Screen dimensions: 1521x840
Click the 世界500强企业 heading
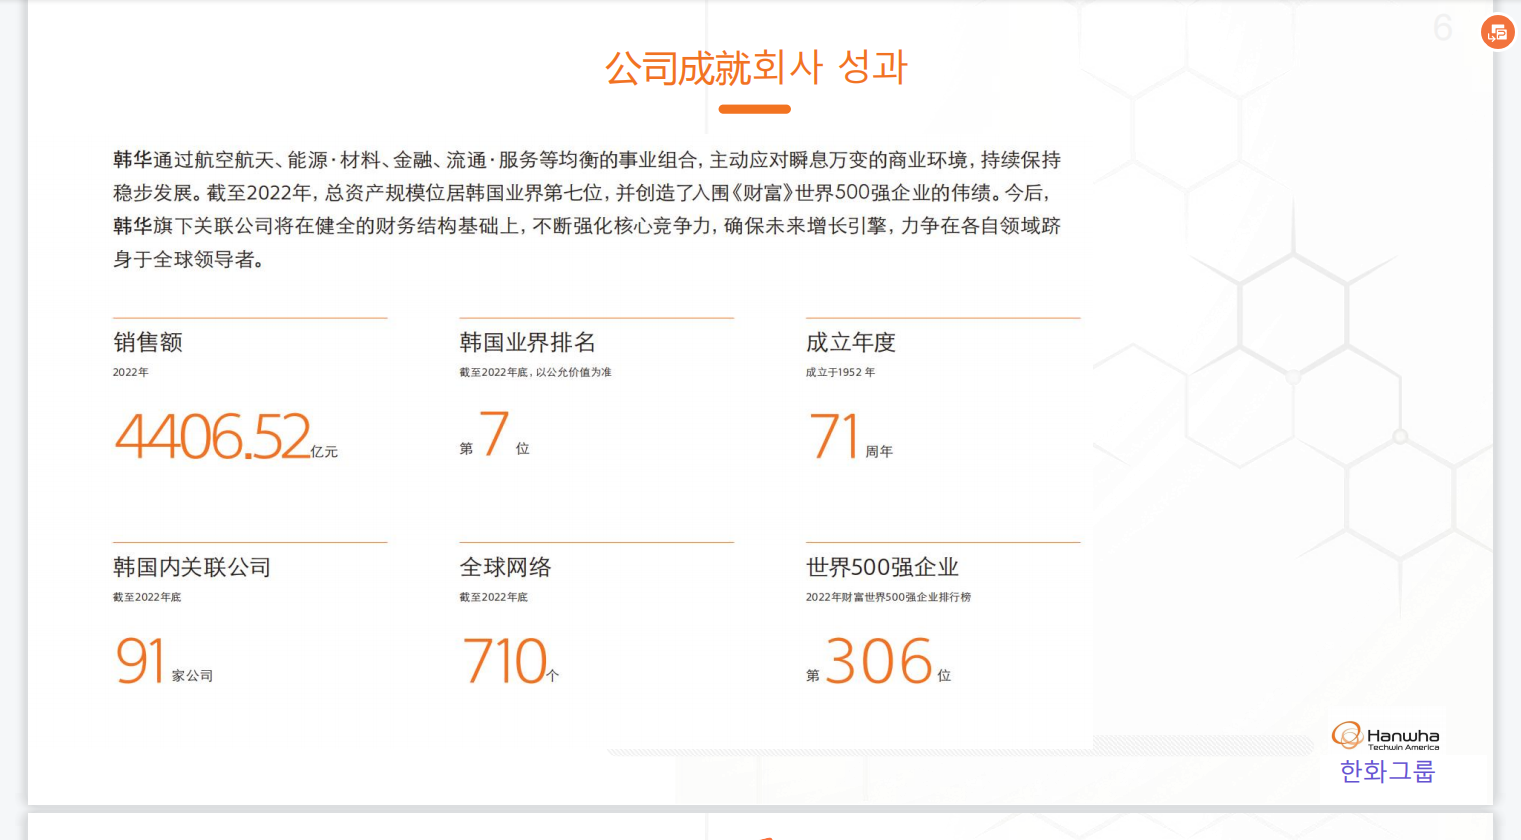point(882,568)
